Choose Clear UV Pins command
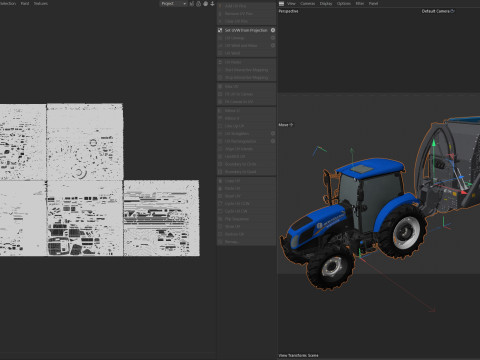Image resolution: width=480 pixels, height=360 pixels. [246, 21]
